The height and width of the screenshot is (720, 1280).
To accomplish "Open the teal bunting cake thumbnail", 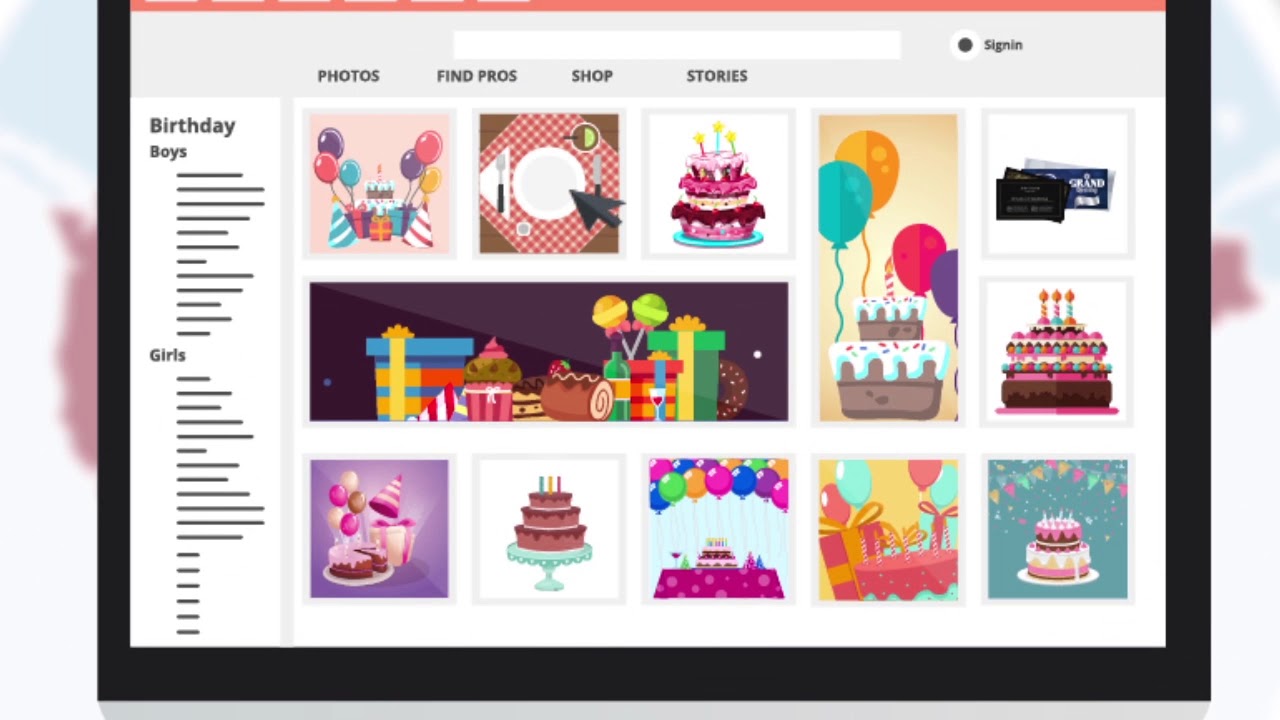I will coord(1057,529).
